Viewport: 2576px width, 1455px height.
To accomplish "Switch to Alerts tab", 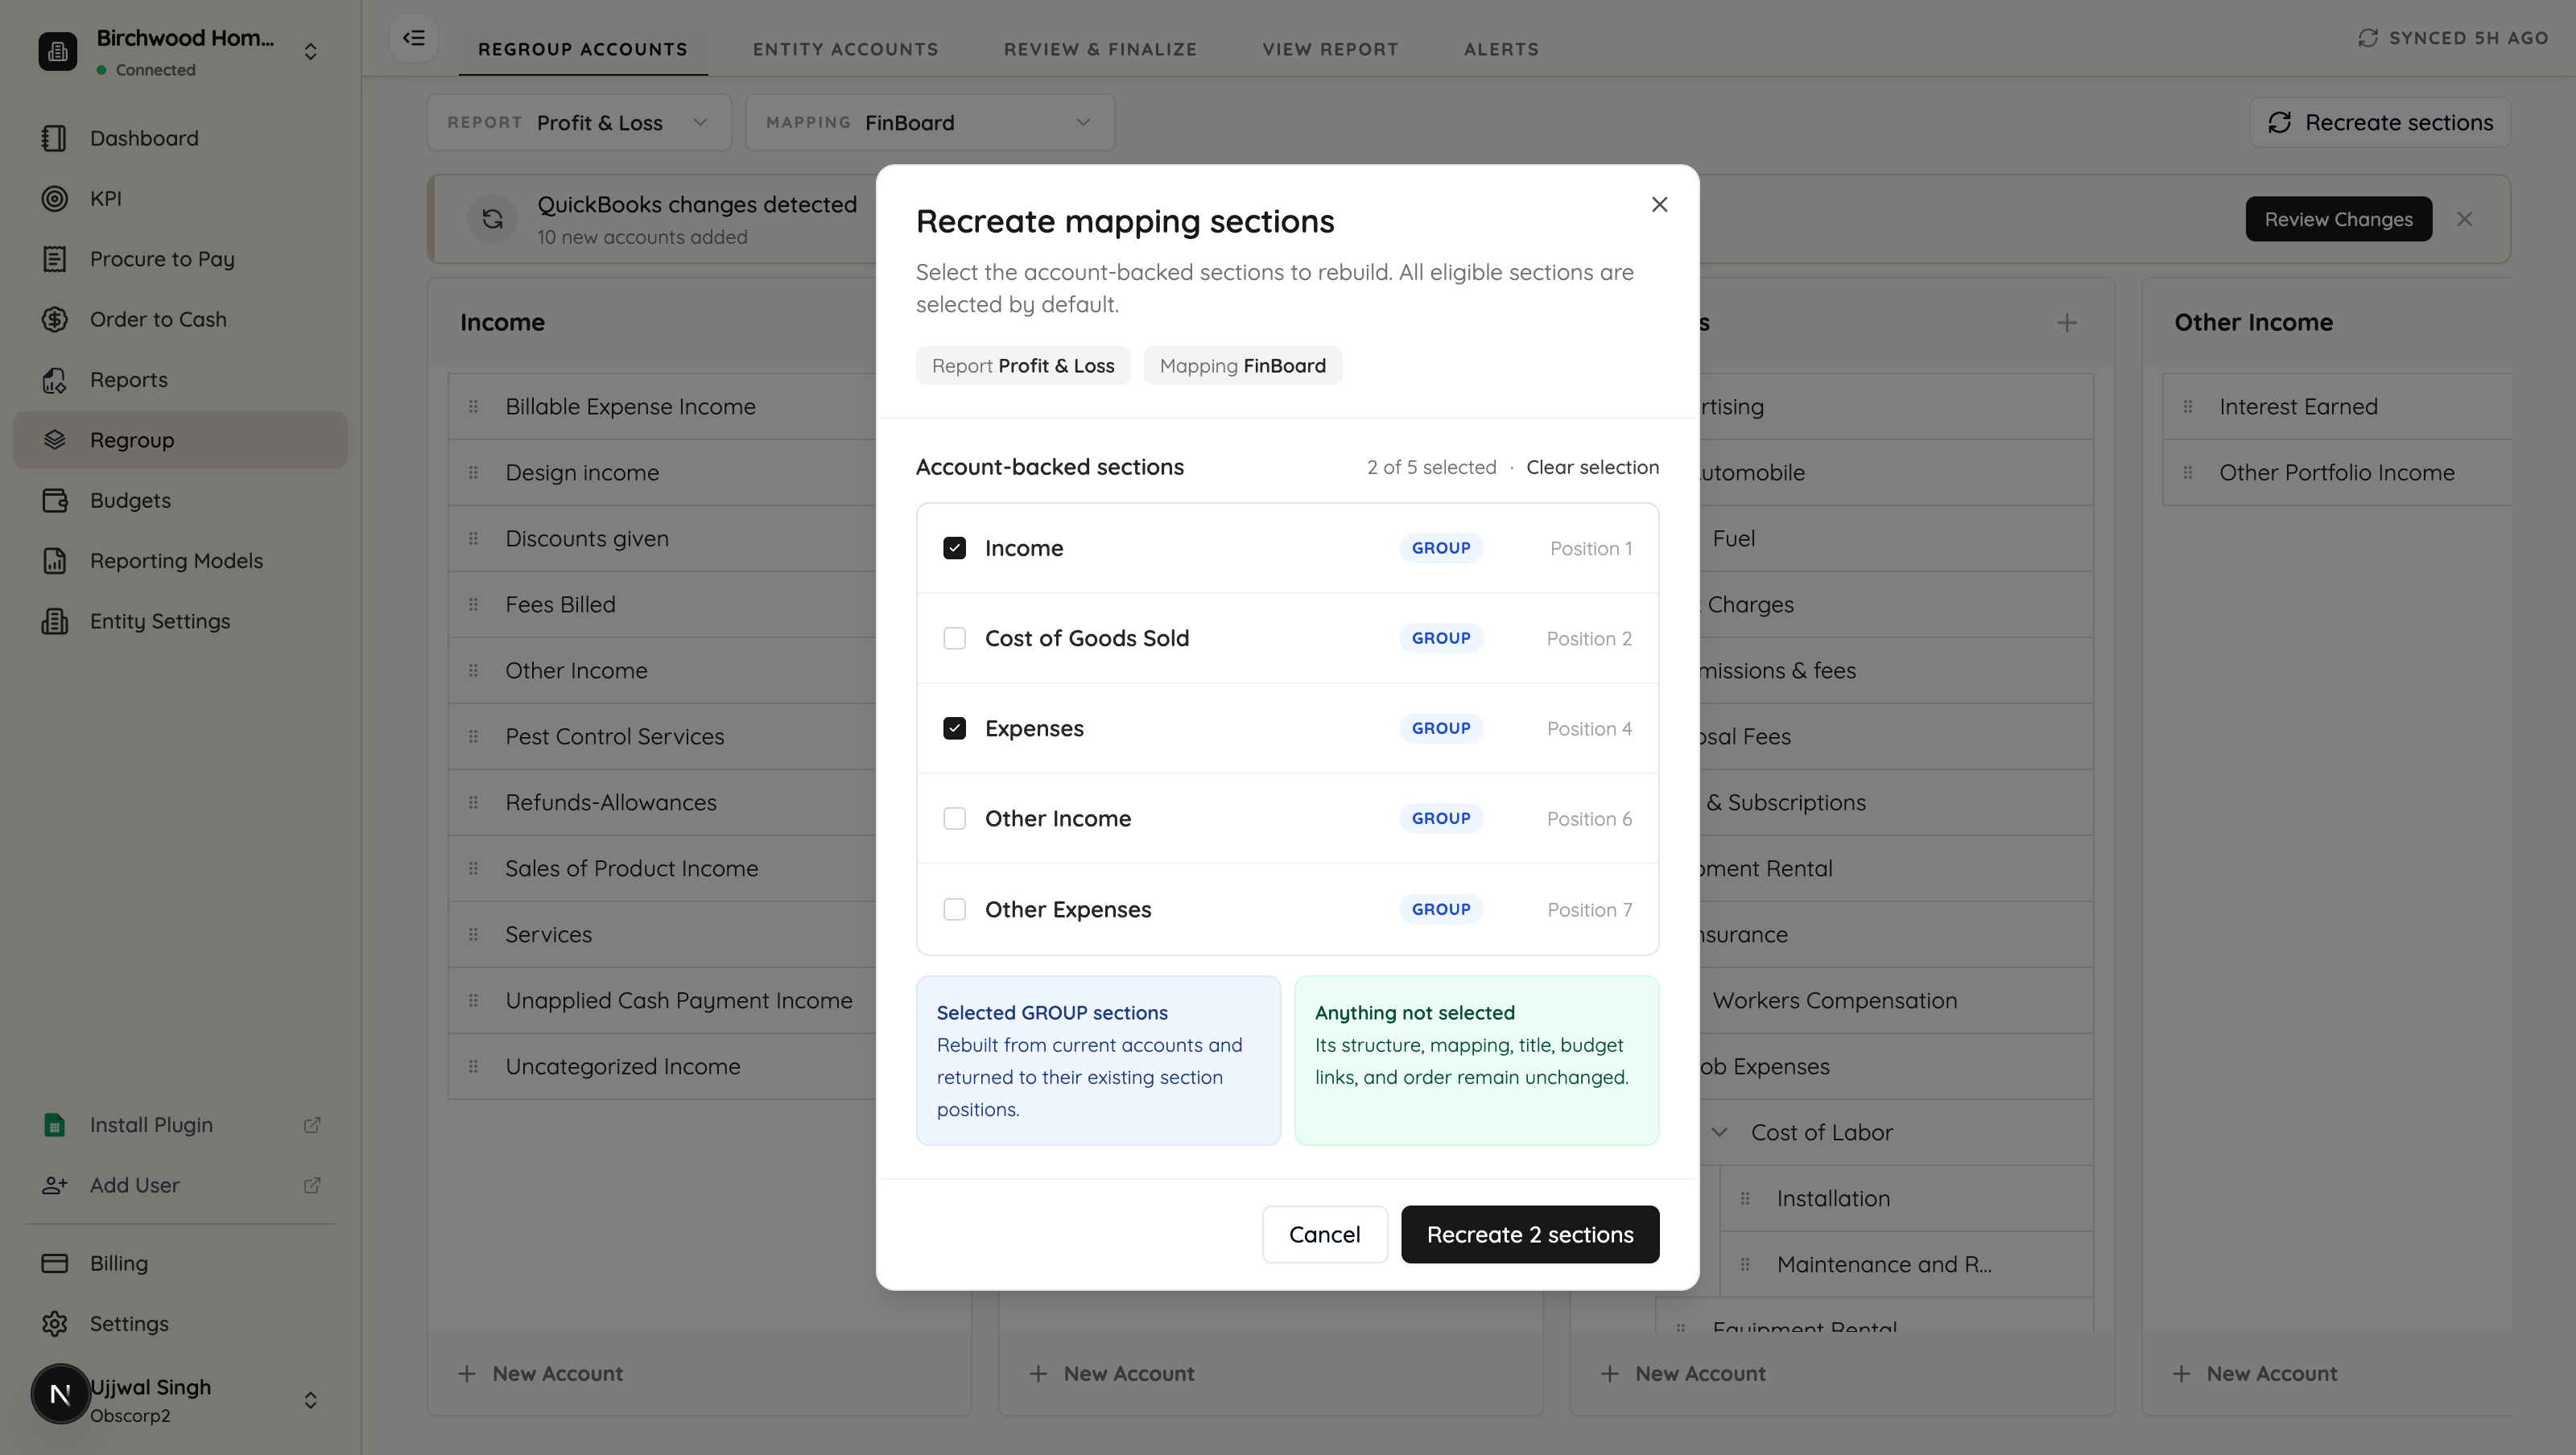I will click(x=1501, y=49).
